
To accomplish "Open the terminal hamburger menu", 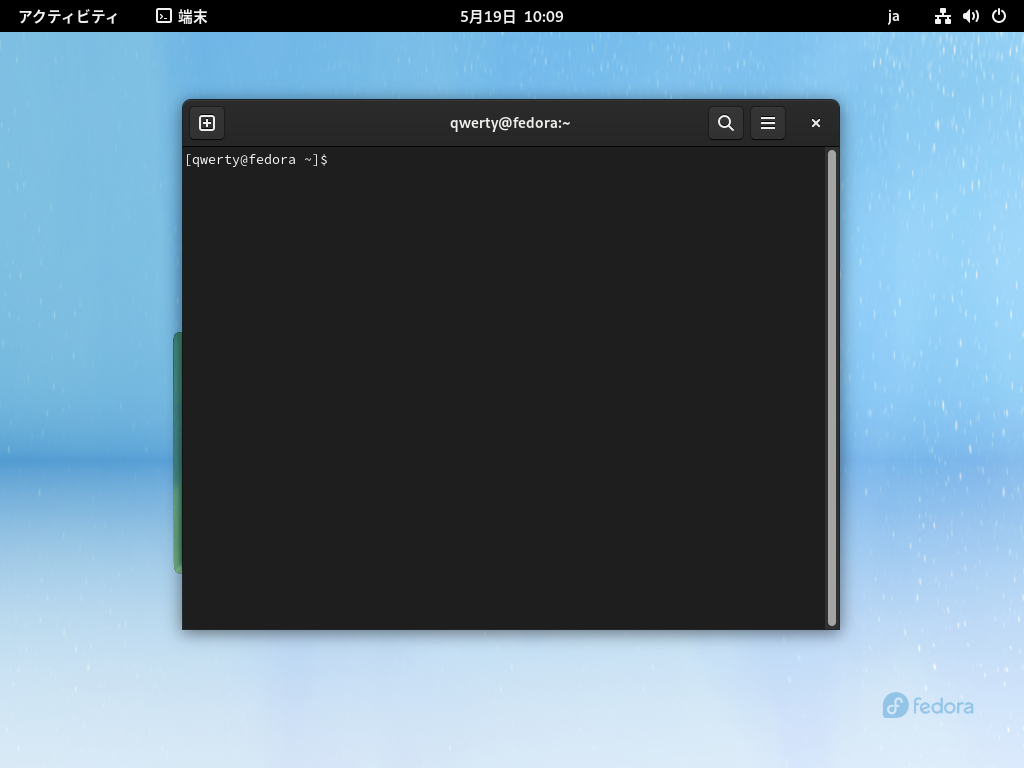I will pos(768,123).
